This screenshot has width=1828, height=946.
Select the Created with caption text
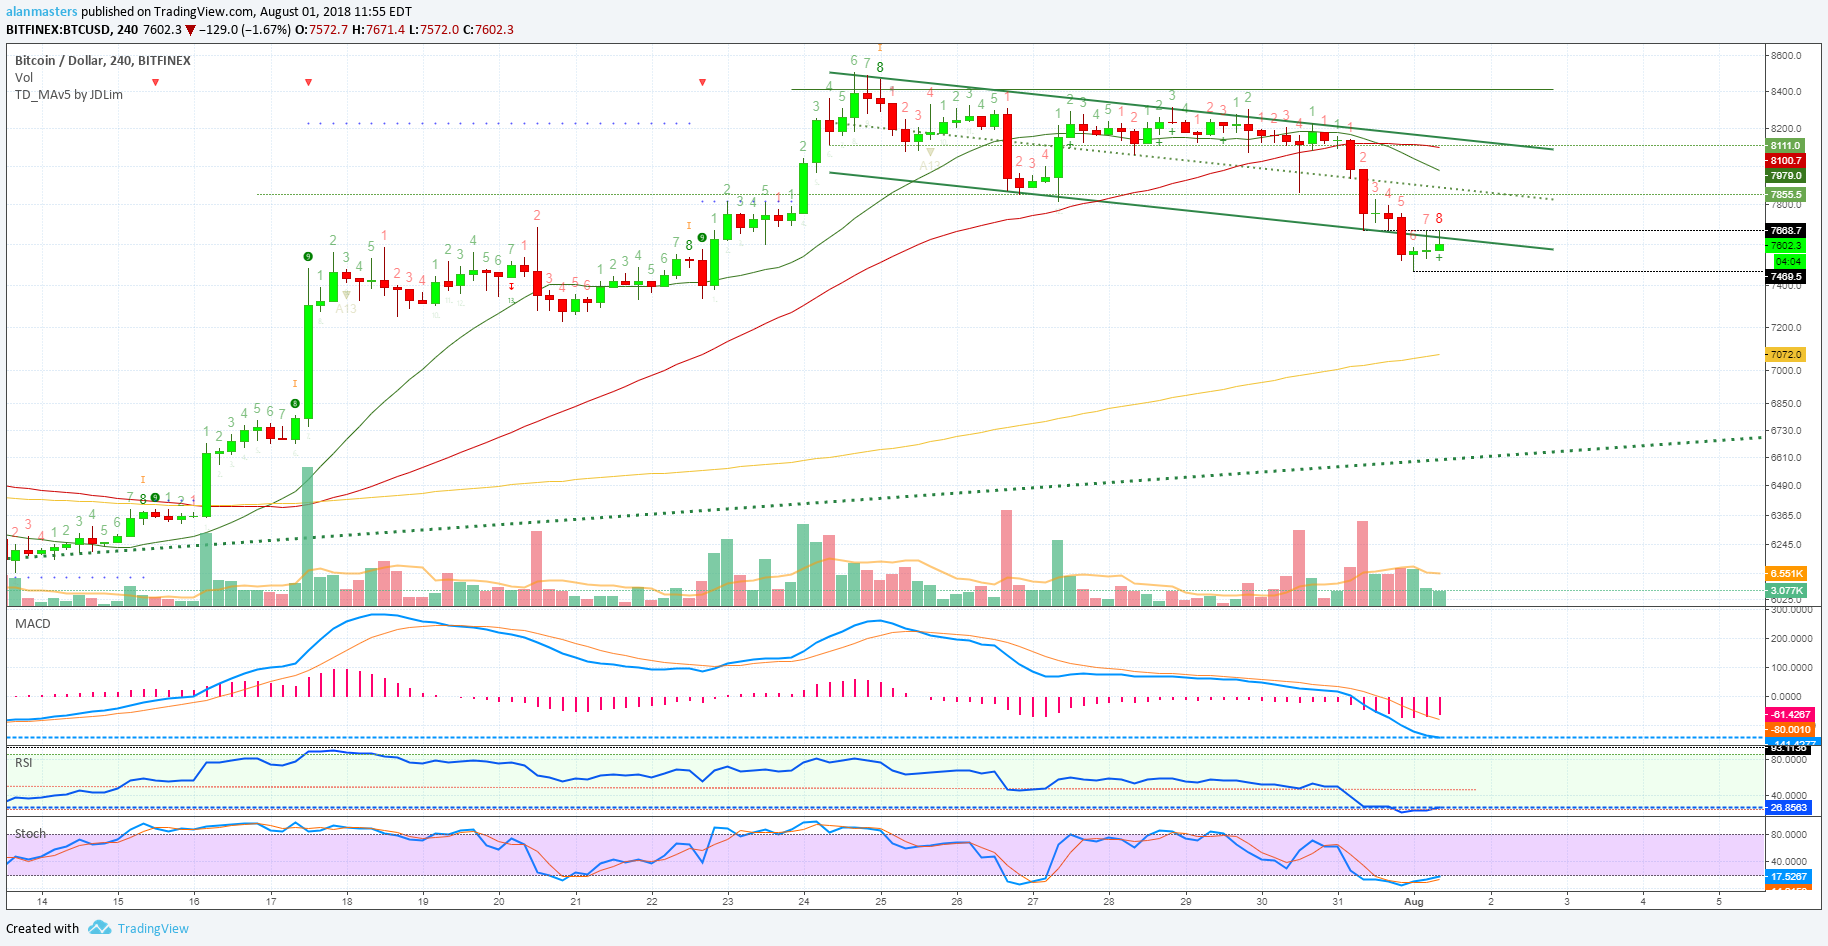click(42, 928)
